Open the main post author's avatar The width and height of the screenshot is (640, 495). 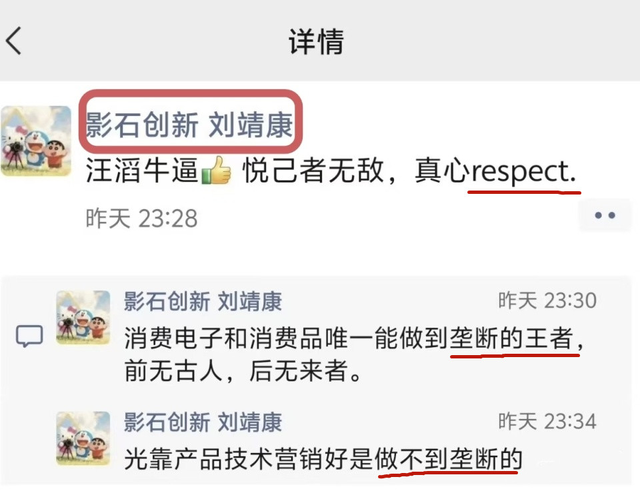pos(36,141)
